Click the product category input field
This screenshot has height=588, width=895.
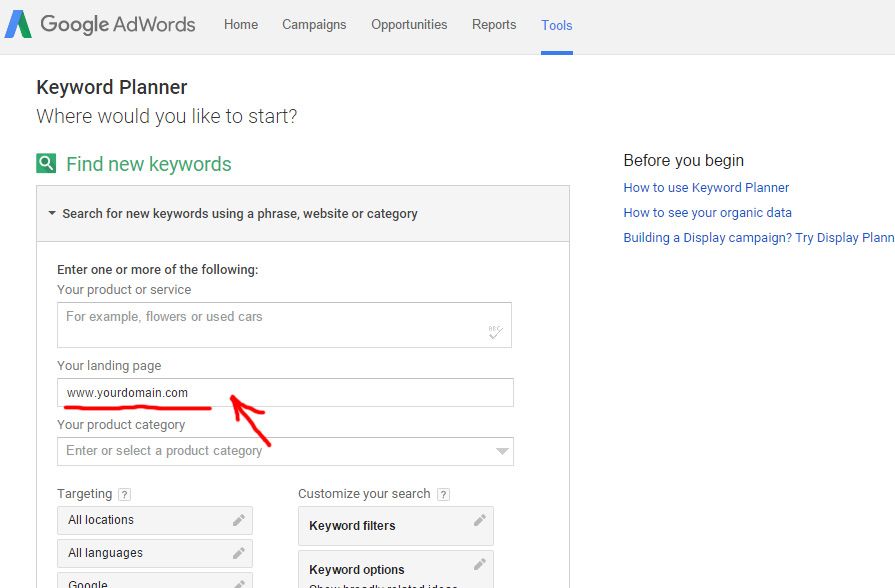285,451
